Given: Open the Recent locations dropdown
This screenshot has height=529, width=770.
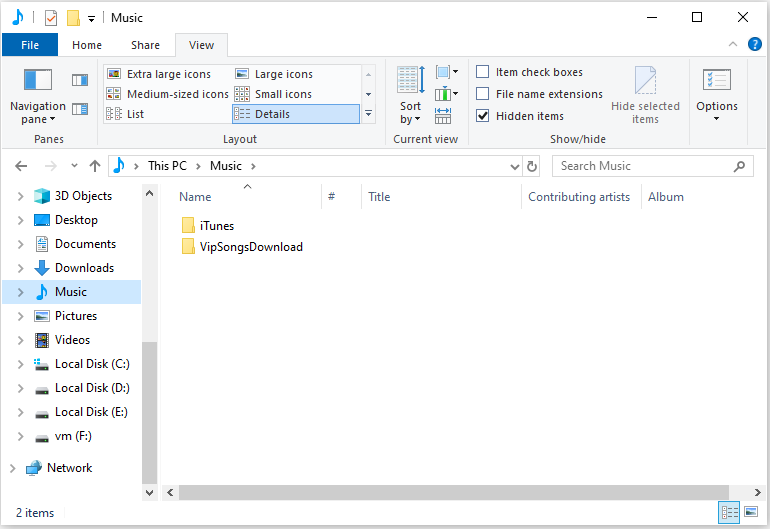Looking at the screenshot, I should point(74,166).
